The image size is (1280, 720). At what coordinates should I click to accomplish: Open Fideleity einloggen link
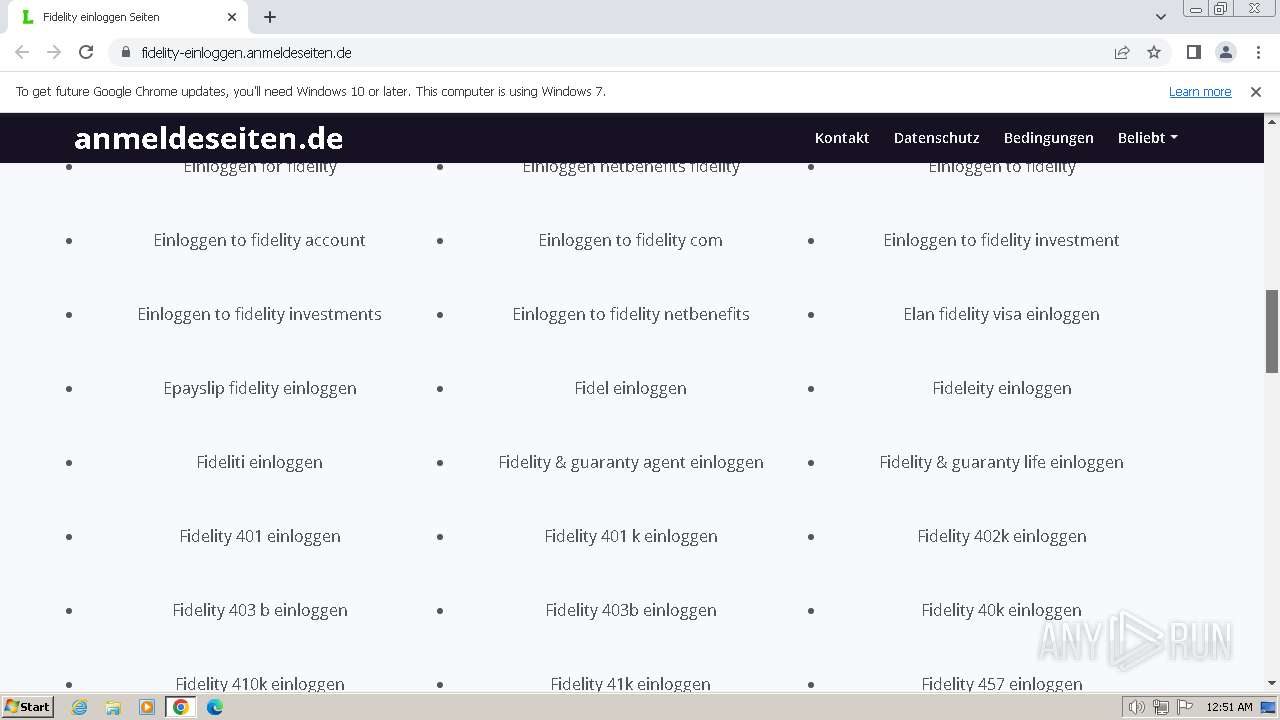pos(1002,388)
